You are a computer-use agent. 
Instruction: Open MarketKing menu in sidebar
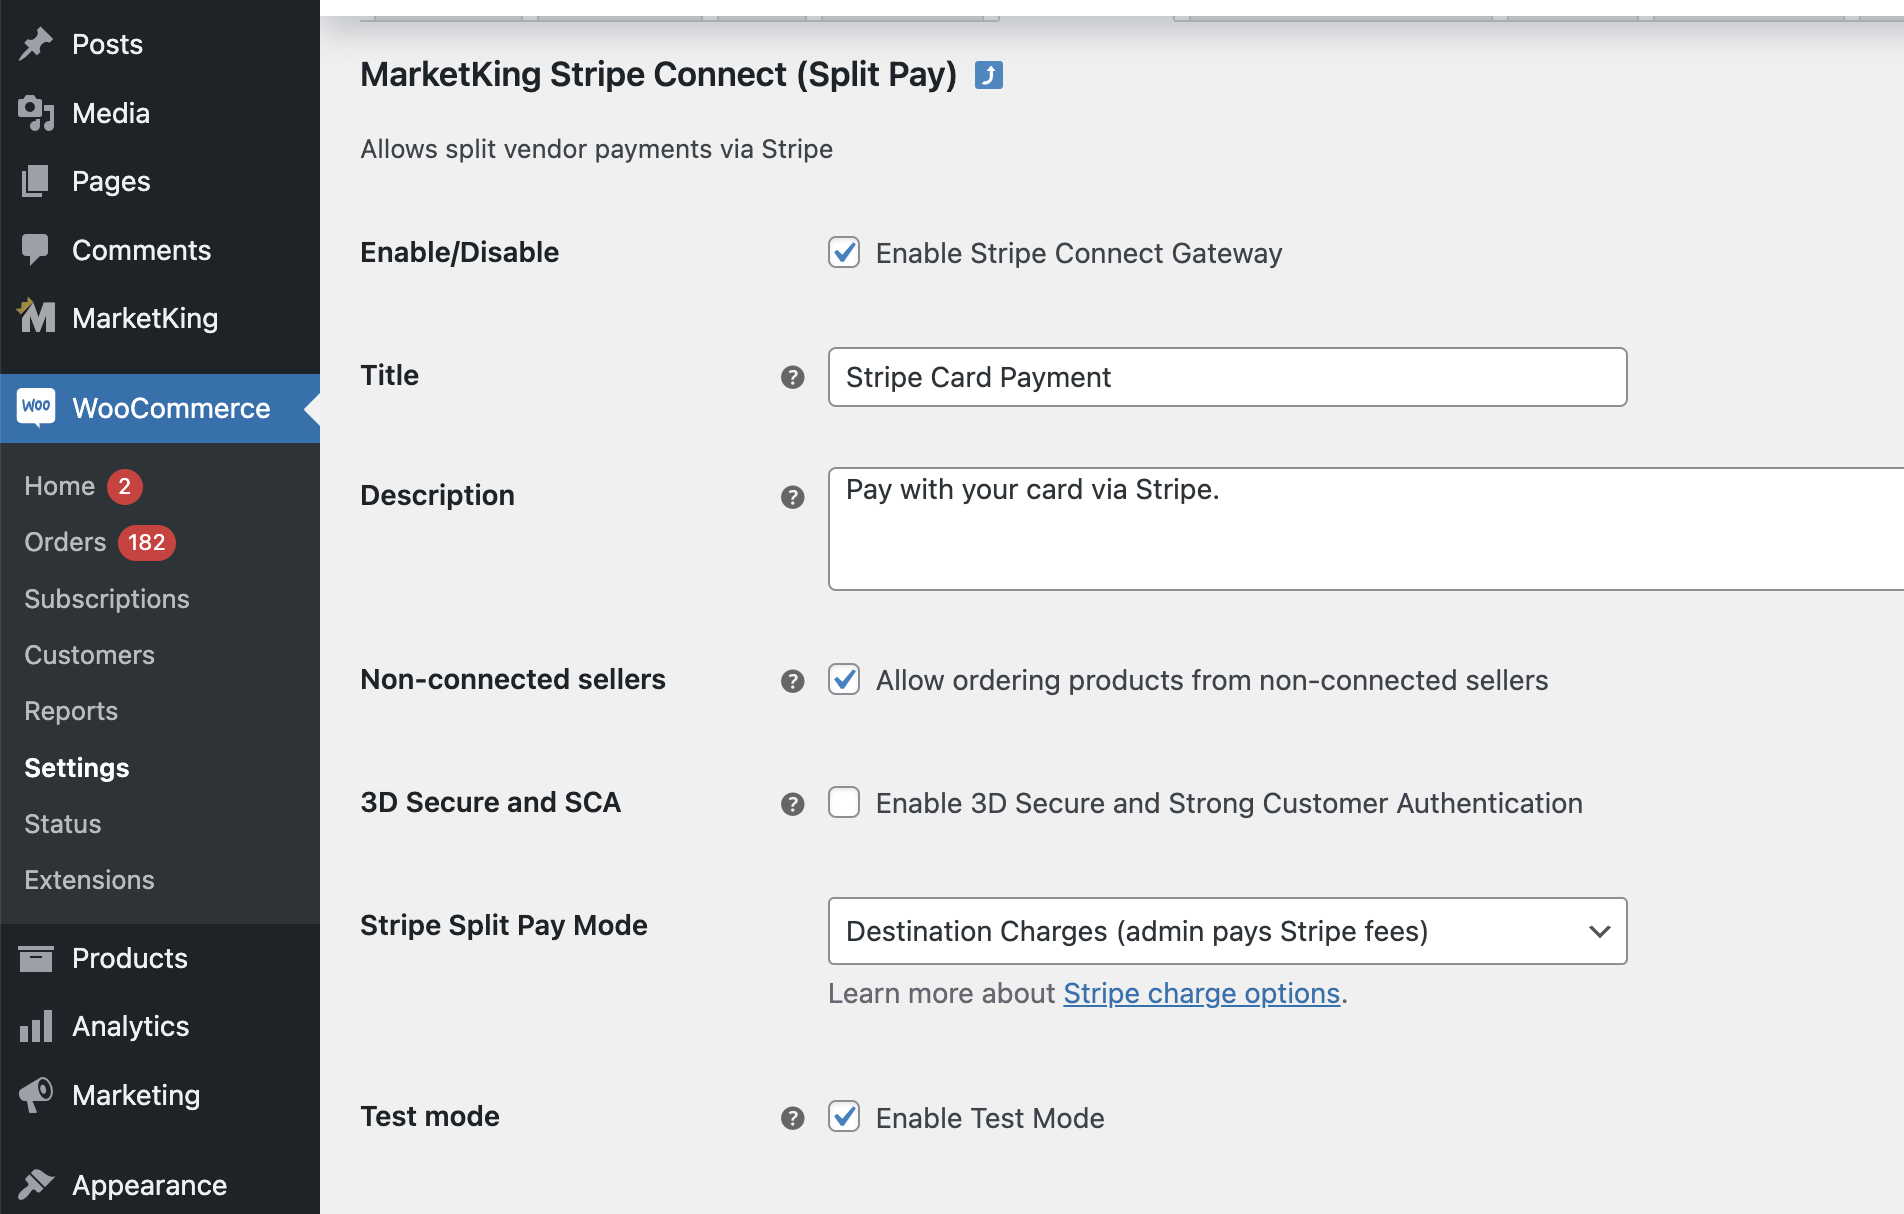point(160,318)
